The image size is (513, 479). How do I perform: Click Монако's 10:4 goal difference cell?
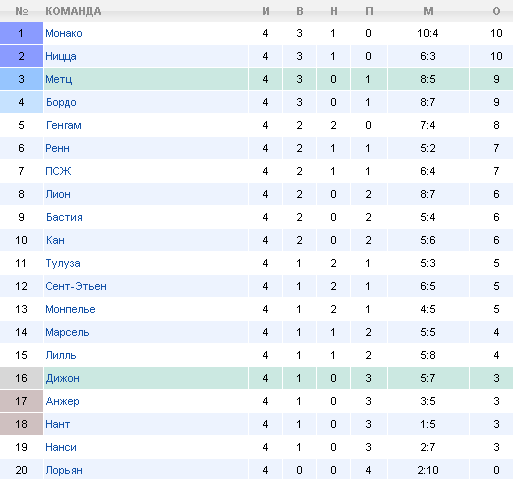tap(428, 33)
